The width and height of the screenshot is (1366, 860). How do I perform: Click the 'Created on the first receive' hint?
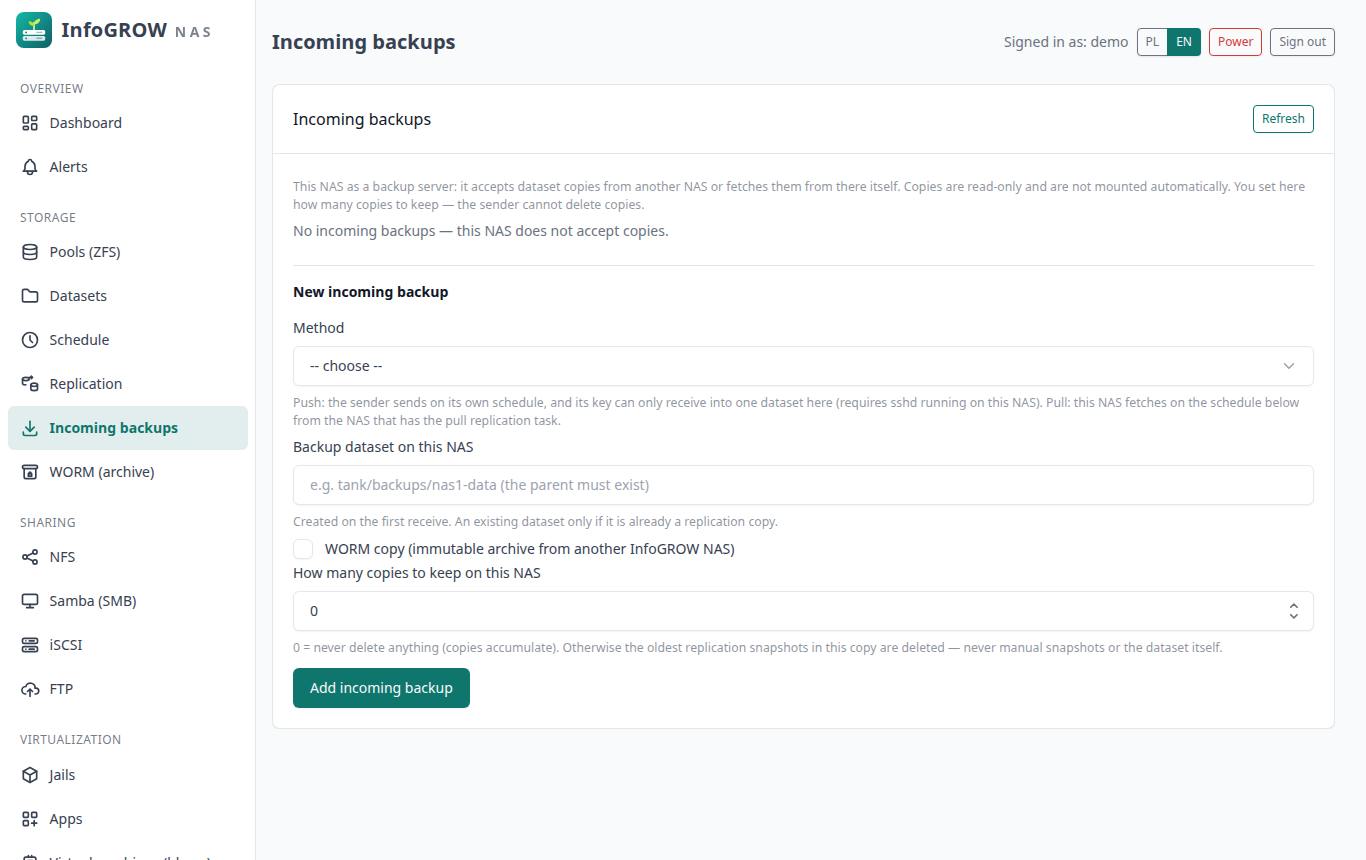(x=535, y=522)
